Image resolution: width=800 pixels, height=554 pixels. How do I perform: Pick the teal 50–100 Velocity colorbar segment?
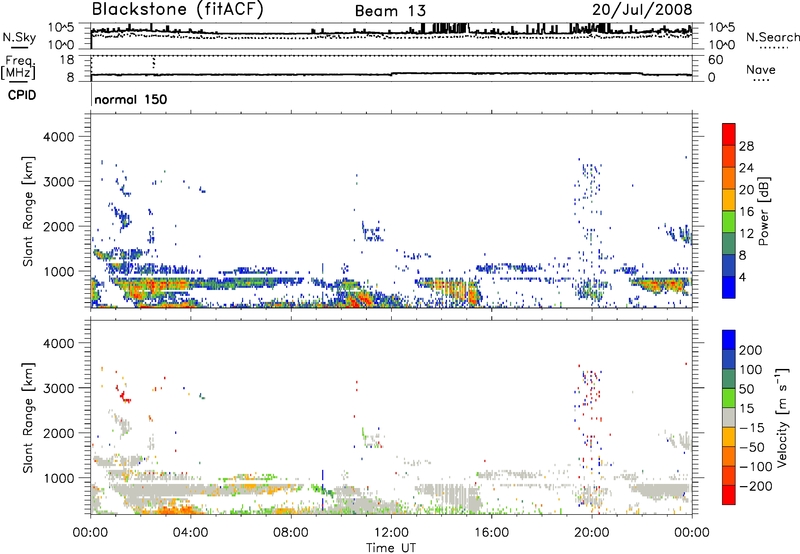pos(729,379)
